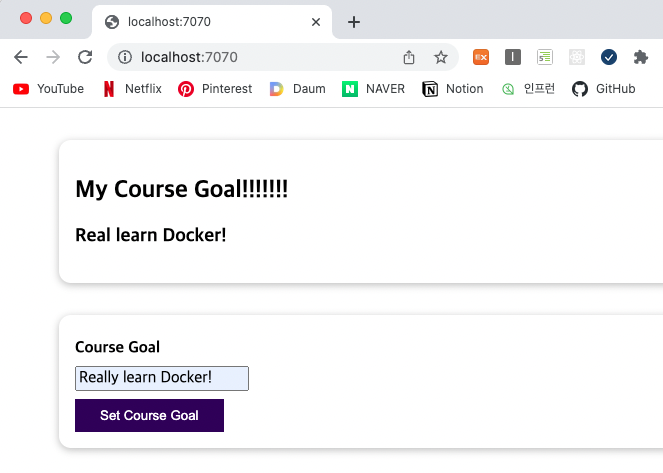The image size is (663, 473).
Task: Select the localhost:7070 tab
Action: 211,22
